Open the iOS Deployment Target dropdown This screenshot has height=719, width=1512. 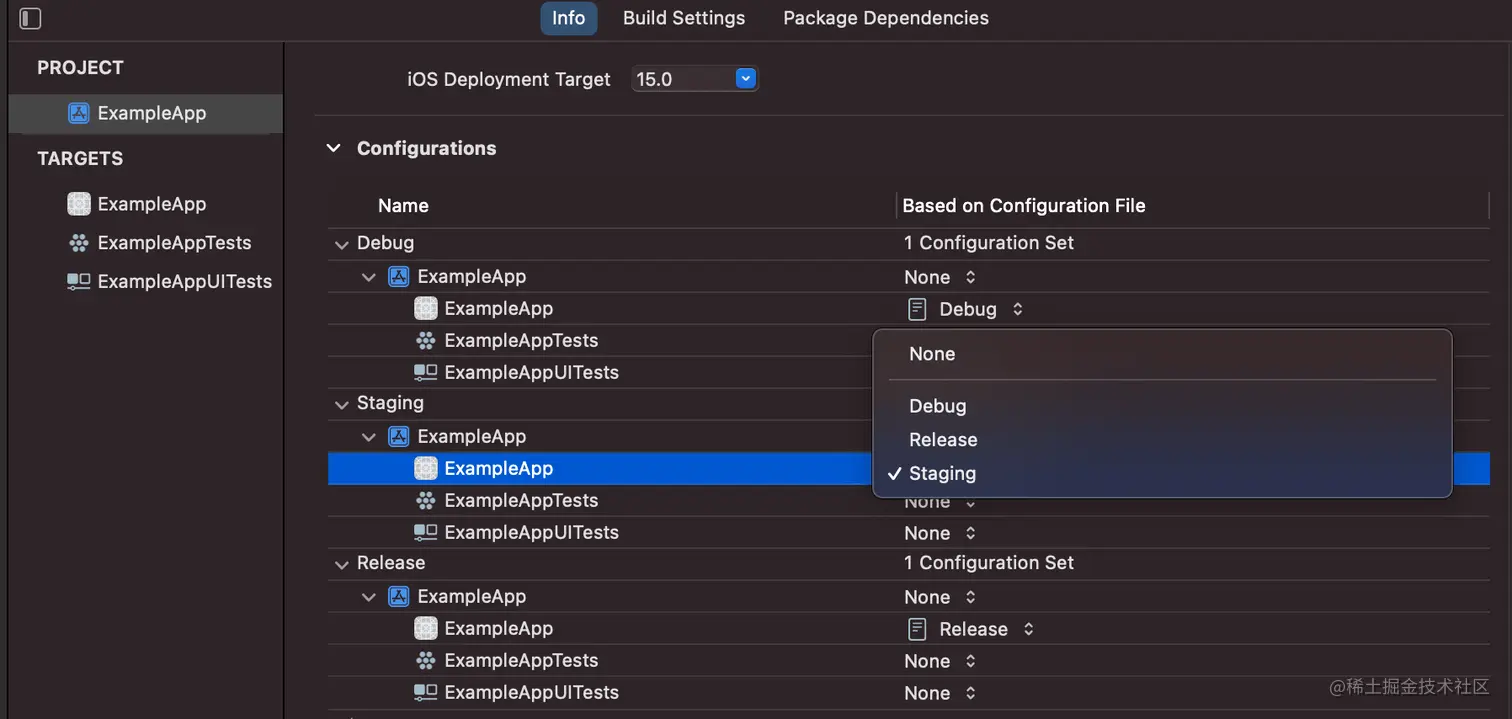(745, 79)
